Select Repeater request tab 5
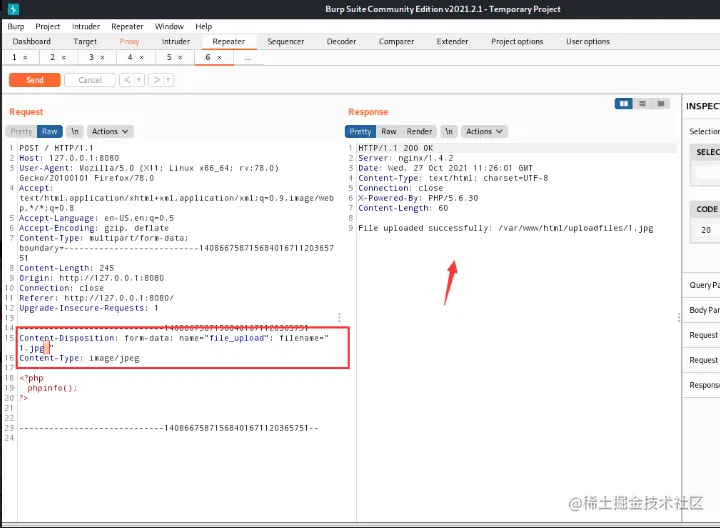 click(x=169, y=57)
